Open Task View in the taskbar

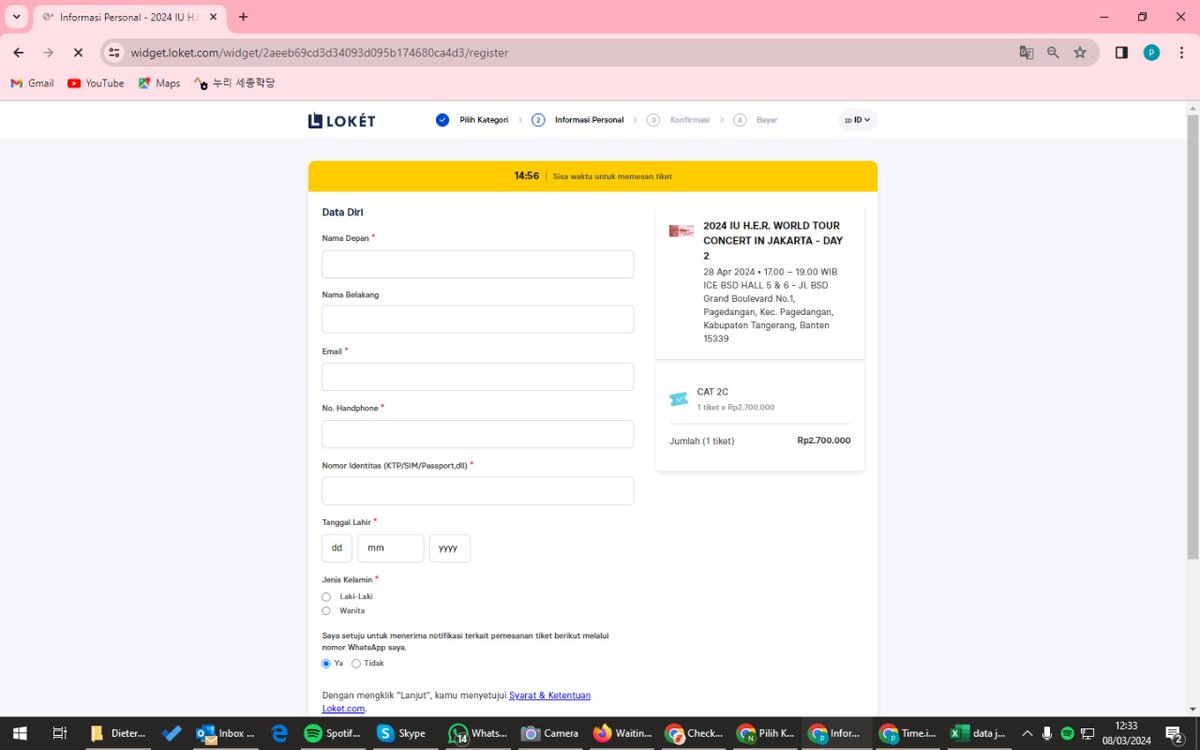[x=59, y=733]
